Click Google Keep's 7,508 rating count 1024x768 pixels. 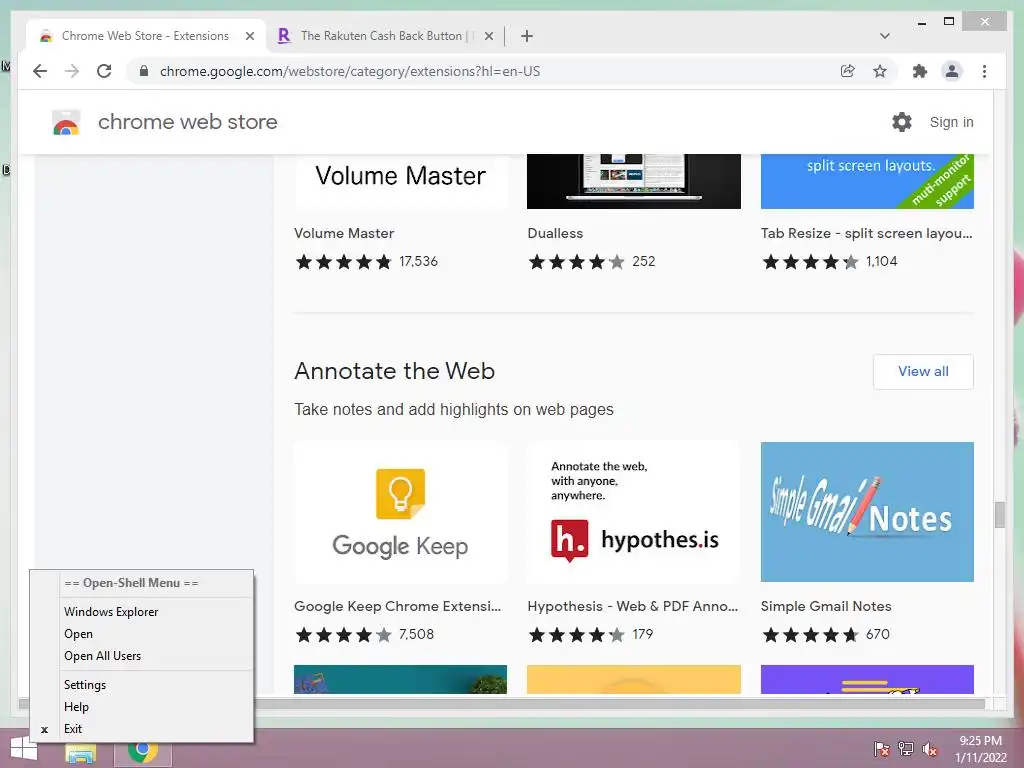pos(417,634)
